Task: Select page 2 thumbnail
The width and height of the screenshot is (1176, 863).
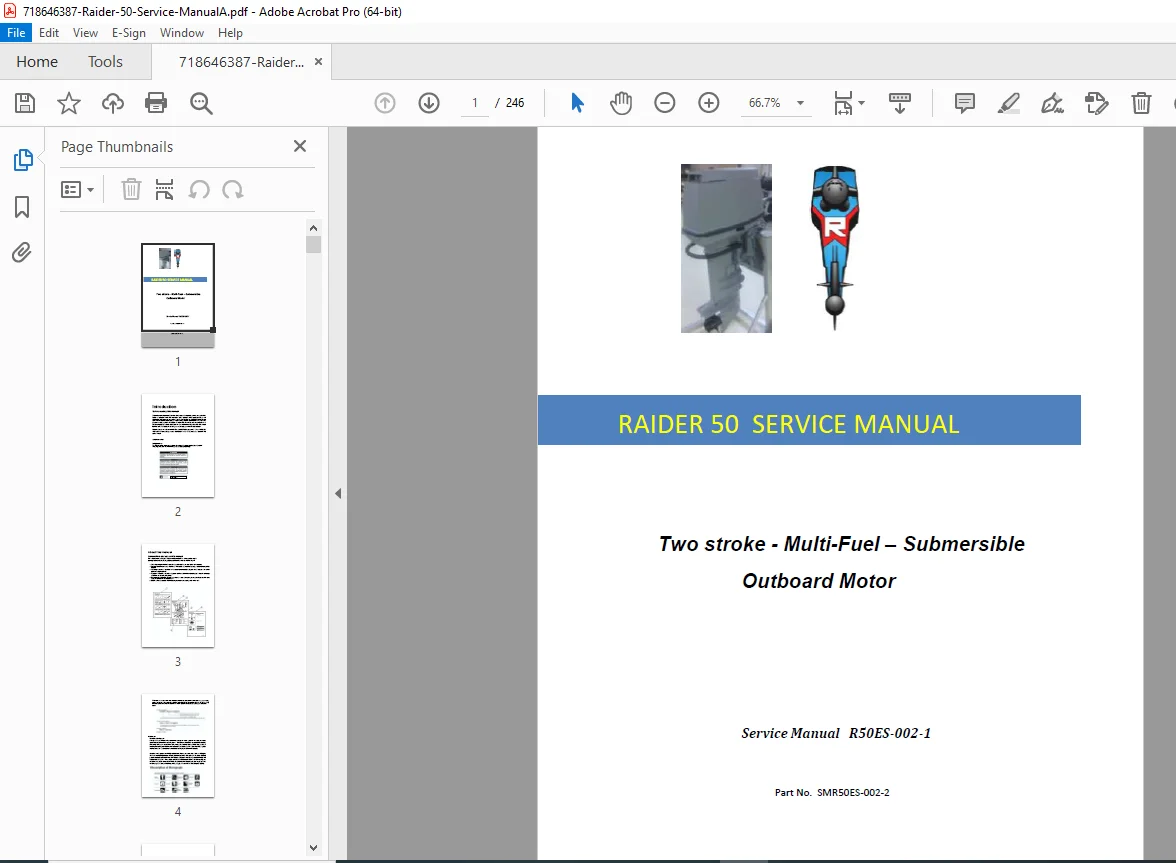Action: pos(178,445)
